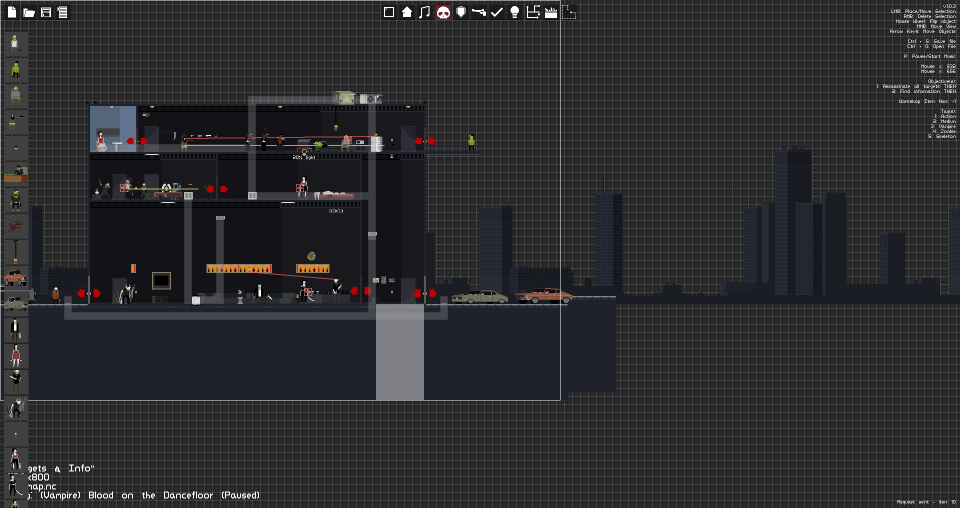
Task: Select the woman in red dress sprite
Action: [x=15, y=356]
